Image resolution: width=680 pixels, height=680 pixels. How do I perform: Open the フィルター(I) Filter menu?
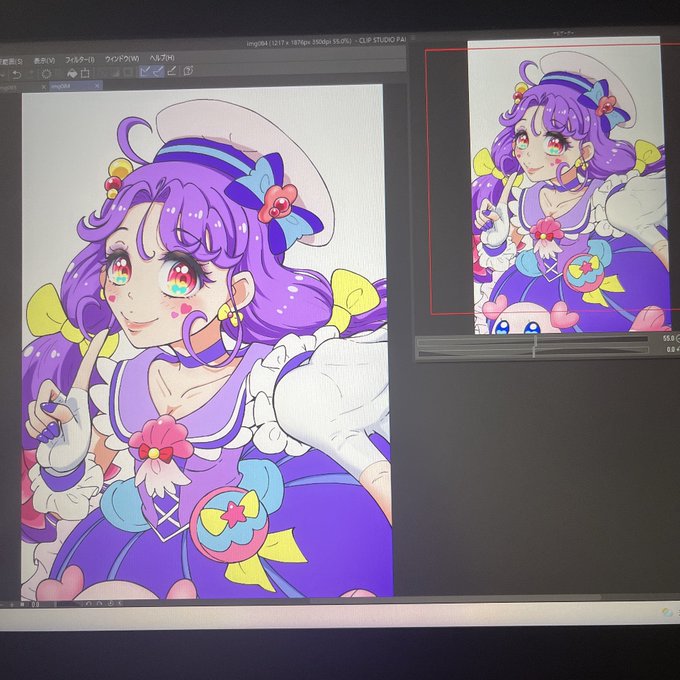pos(80,59)
